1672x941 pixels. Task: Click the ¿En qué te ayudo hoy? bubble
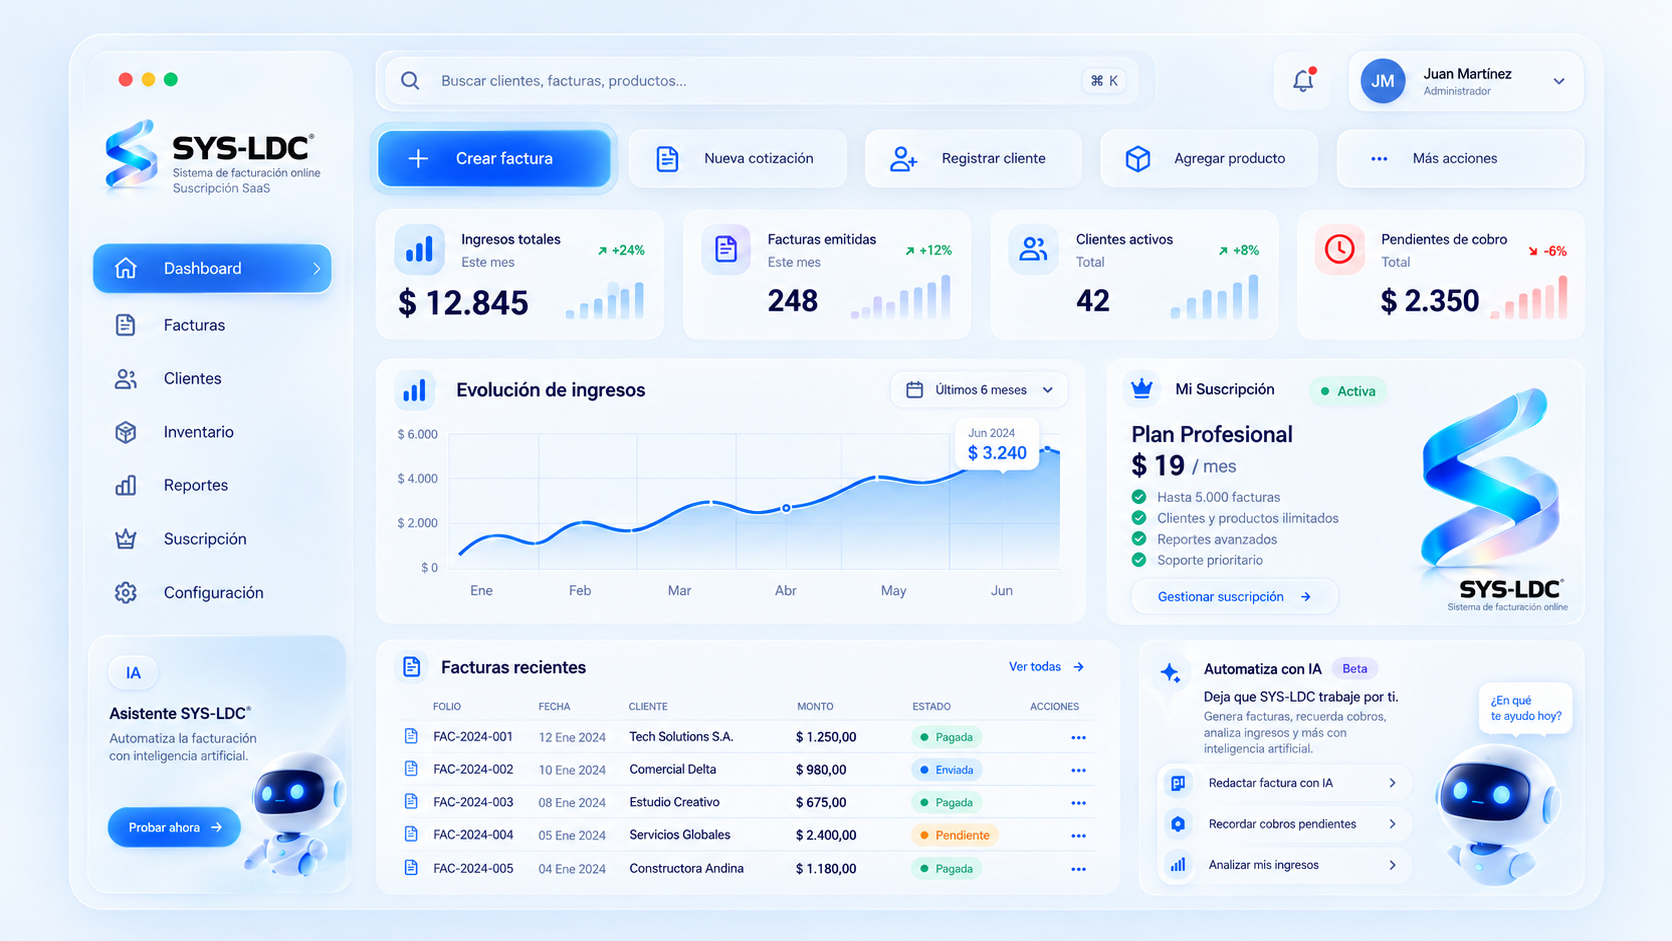(1525, 708)
